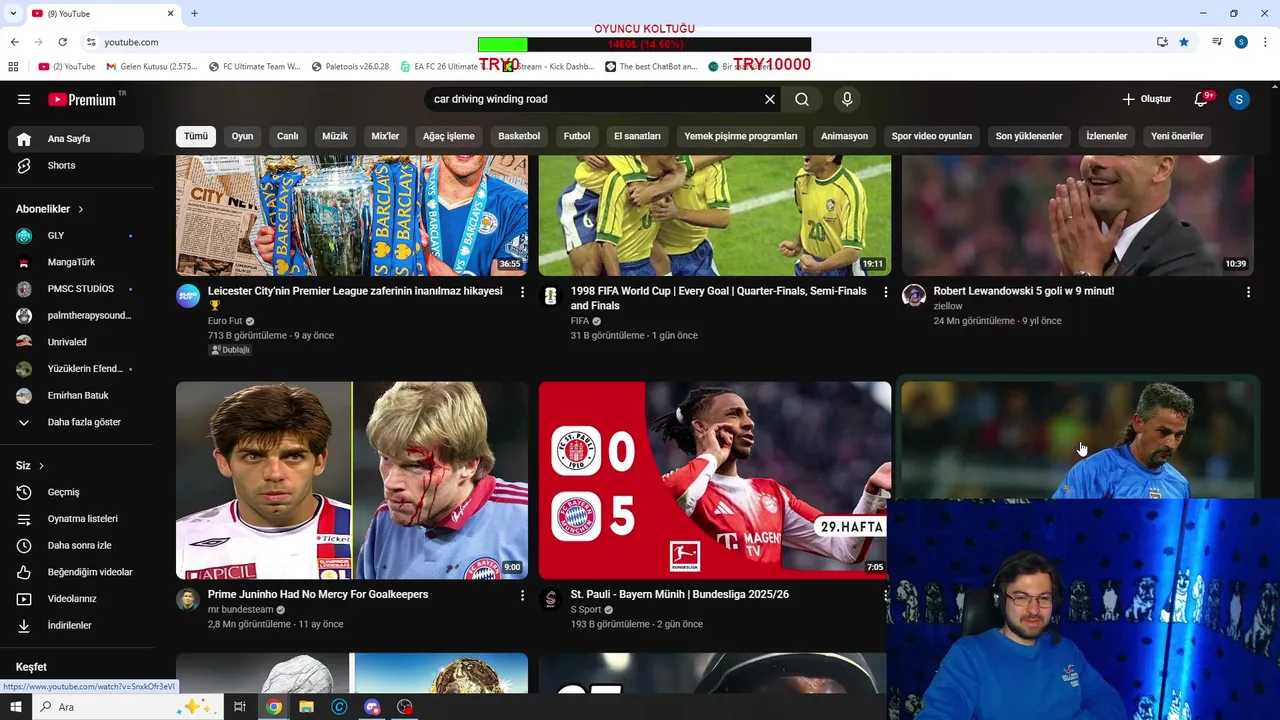Open File Explorer from the taskbar

click(x=306, y=707)
